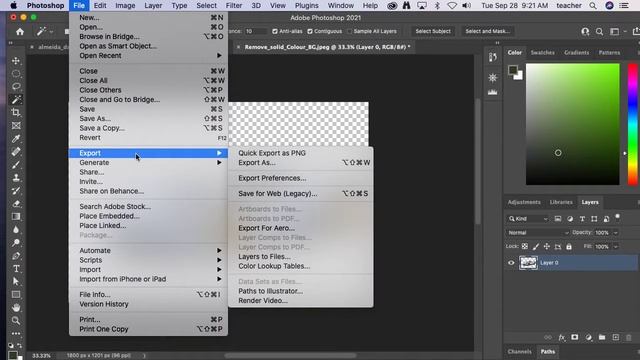The height and width of the screenshot is (360, 640).
Task: Expand the Open Recent submenu
Action: click(x=149, y=56)
